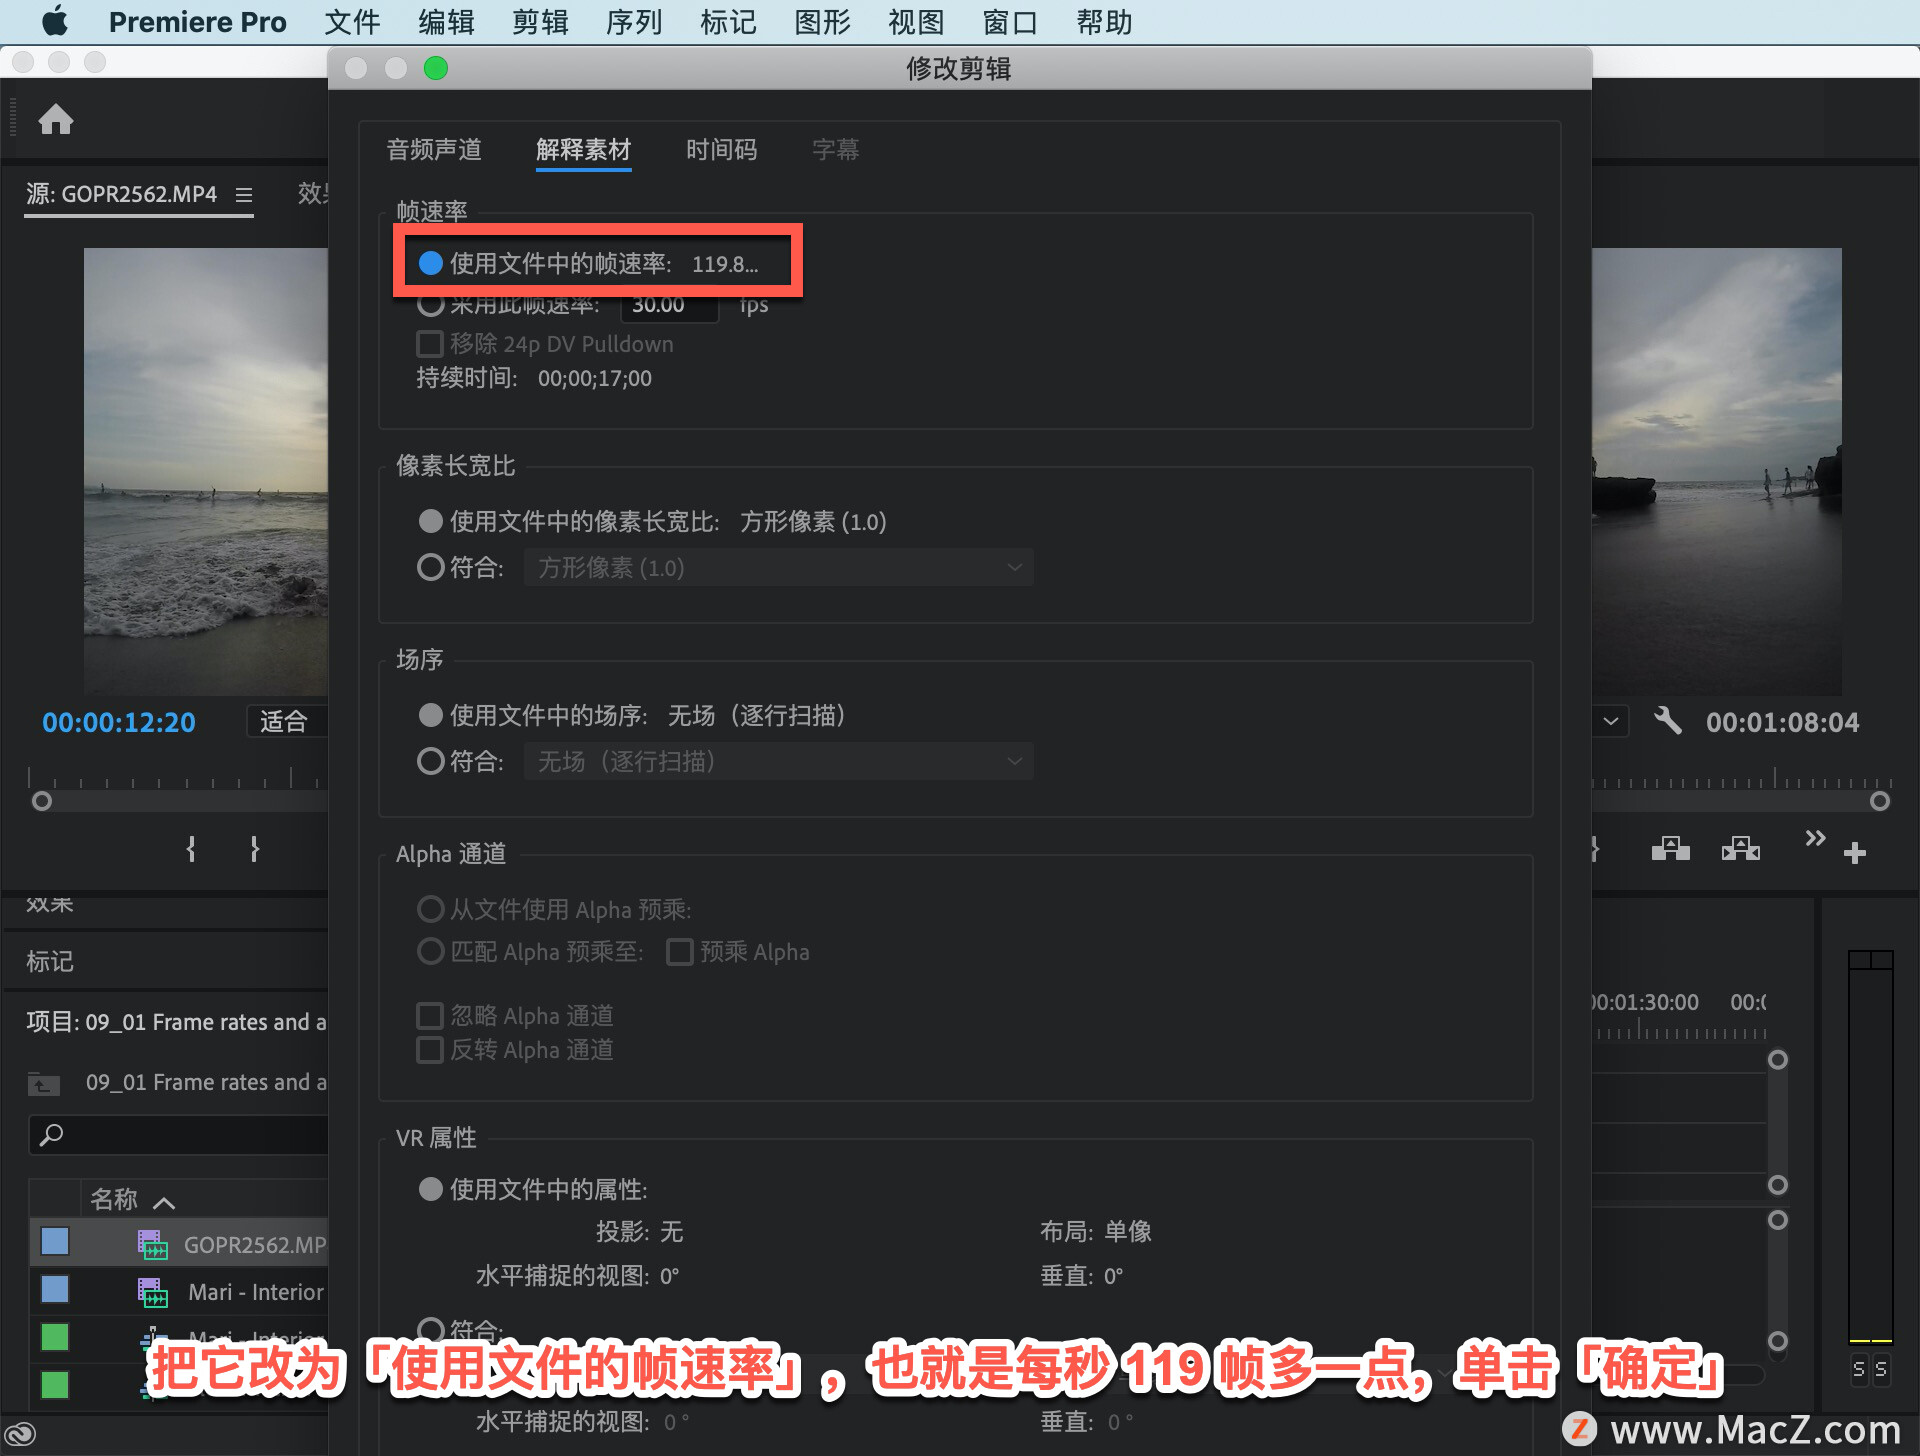Expand the overflow transport buttons chevron
Screen dimensions: 1920x1456
[1815, 838]
